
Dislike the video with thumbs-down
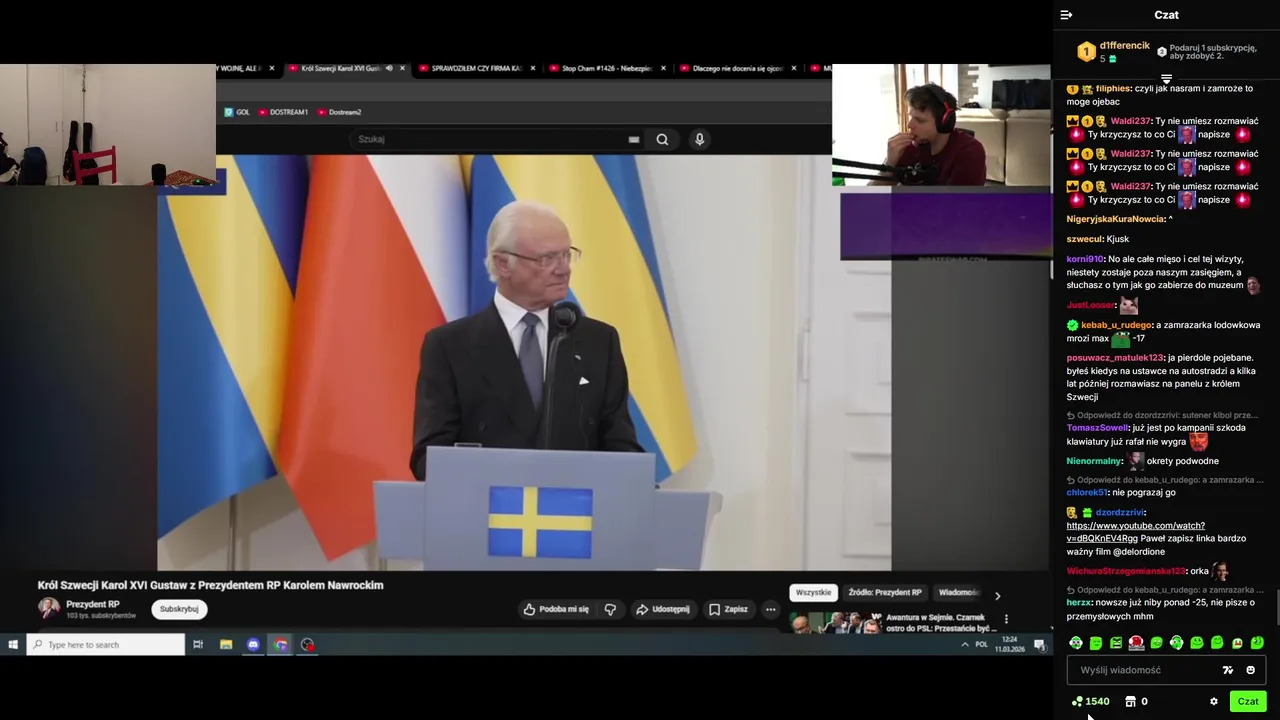(610, 609)
